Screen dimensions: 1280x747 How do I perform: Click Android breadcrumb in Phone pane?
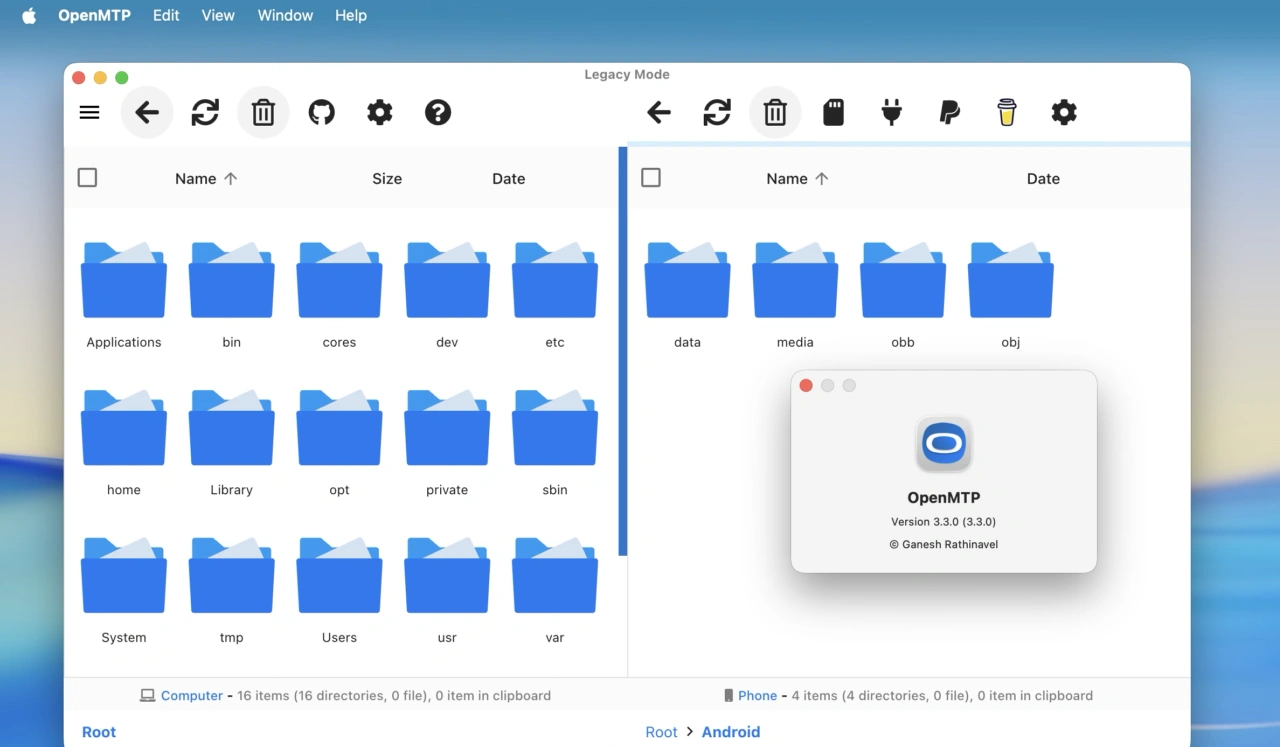click(x=731, y=732)
